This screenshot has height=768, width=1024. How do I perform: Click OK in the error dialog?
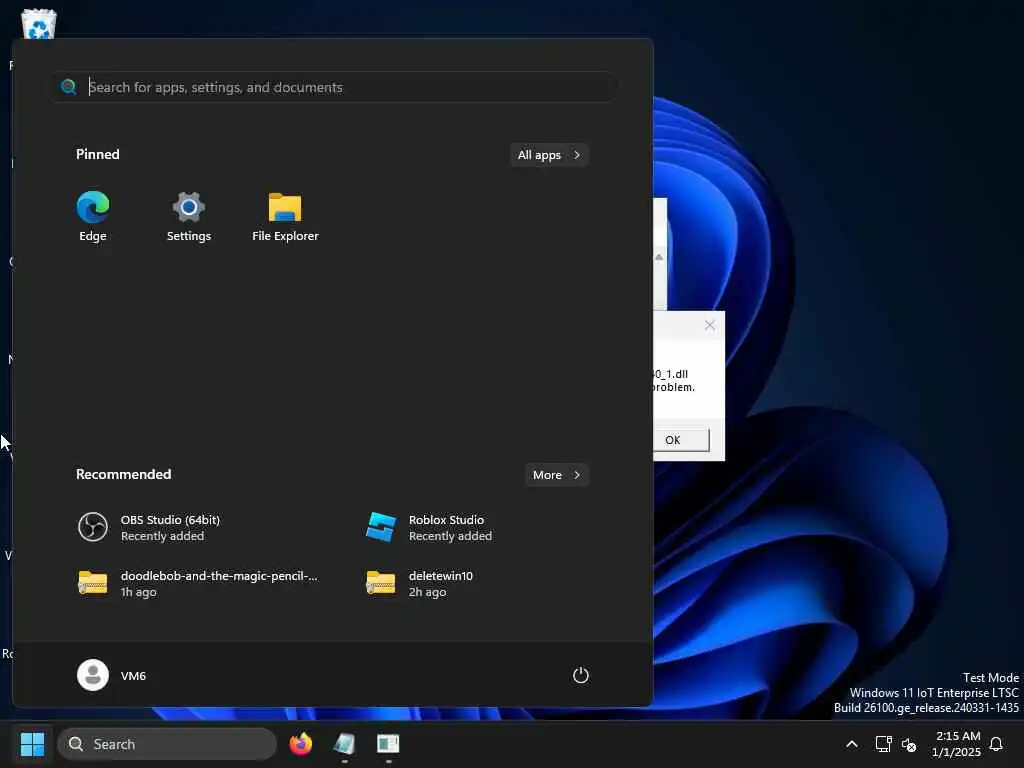(x=681, y=440)
